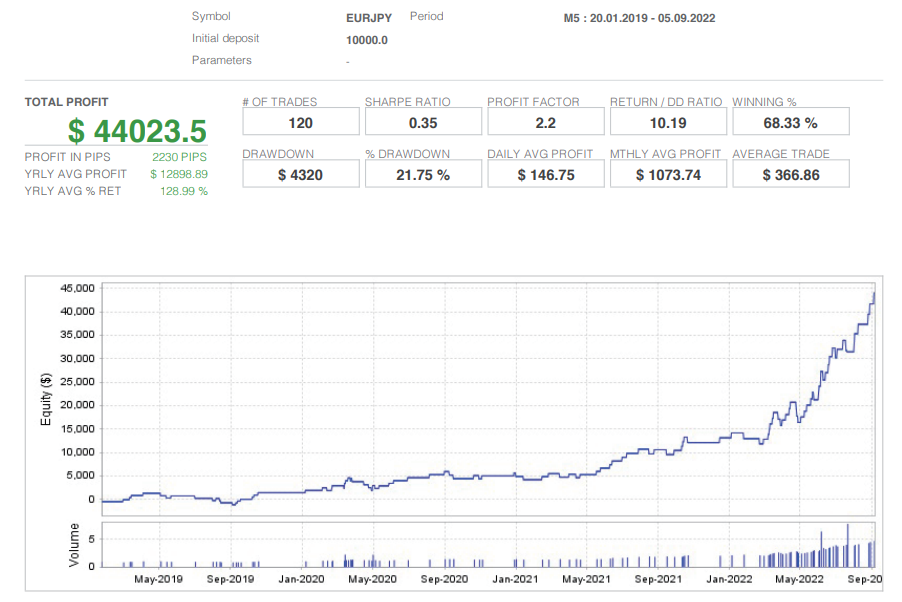Click the % Drawdown box showing 21.75 %
The image size is (902, 602).
click(x=423, y=175)
